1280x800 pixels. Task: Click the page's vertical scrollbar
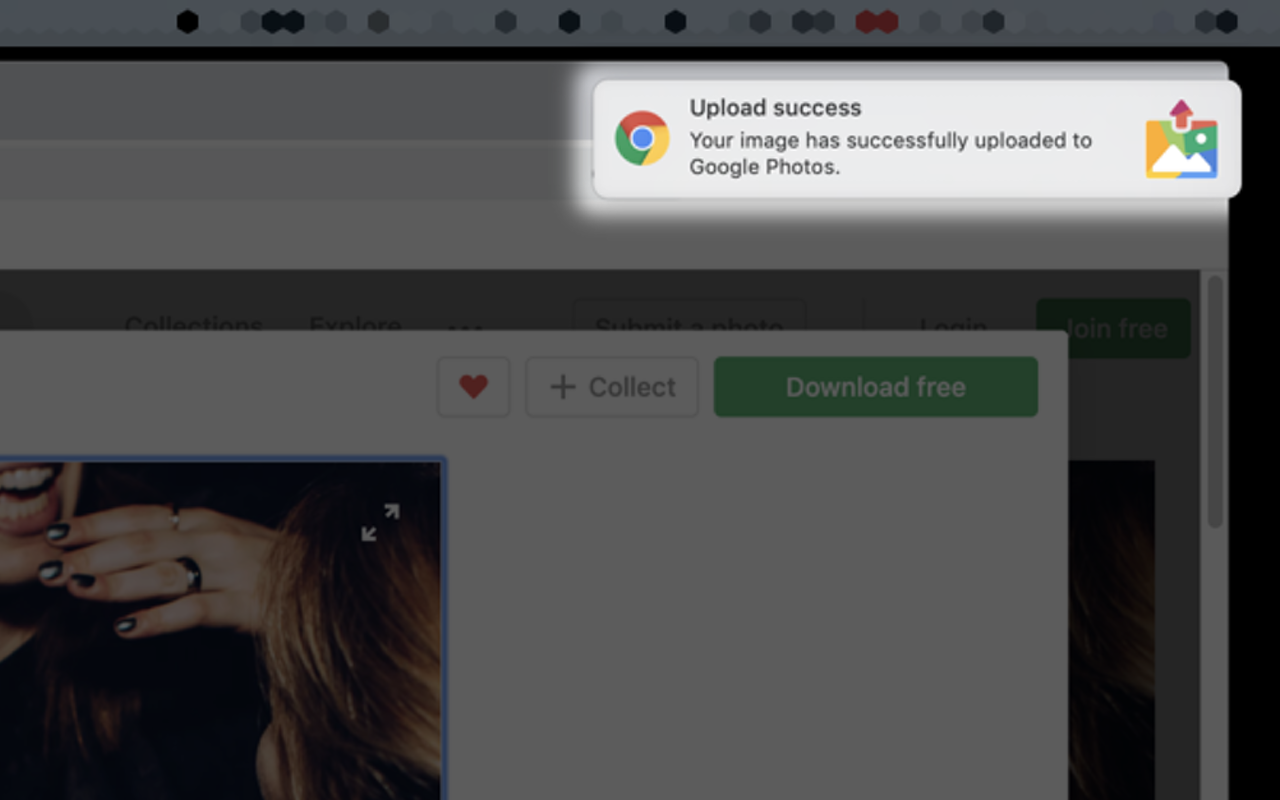[x=1215, y=400]
